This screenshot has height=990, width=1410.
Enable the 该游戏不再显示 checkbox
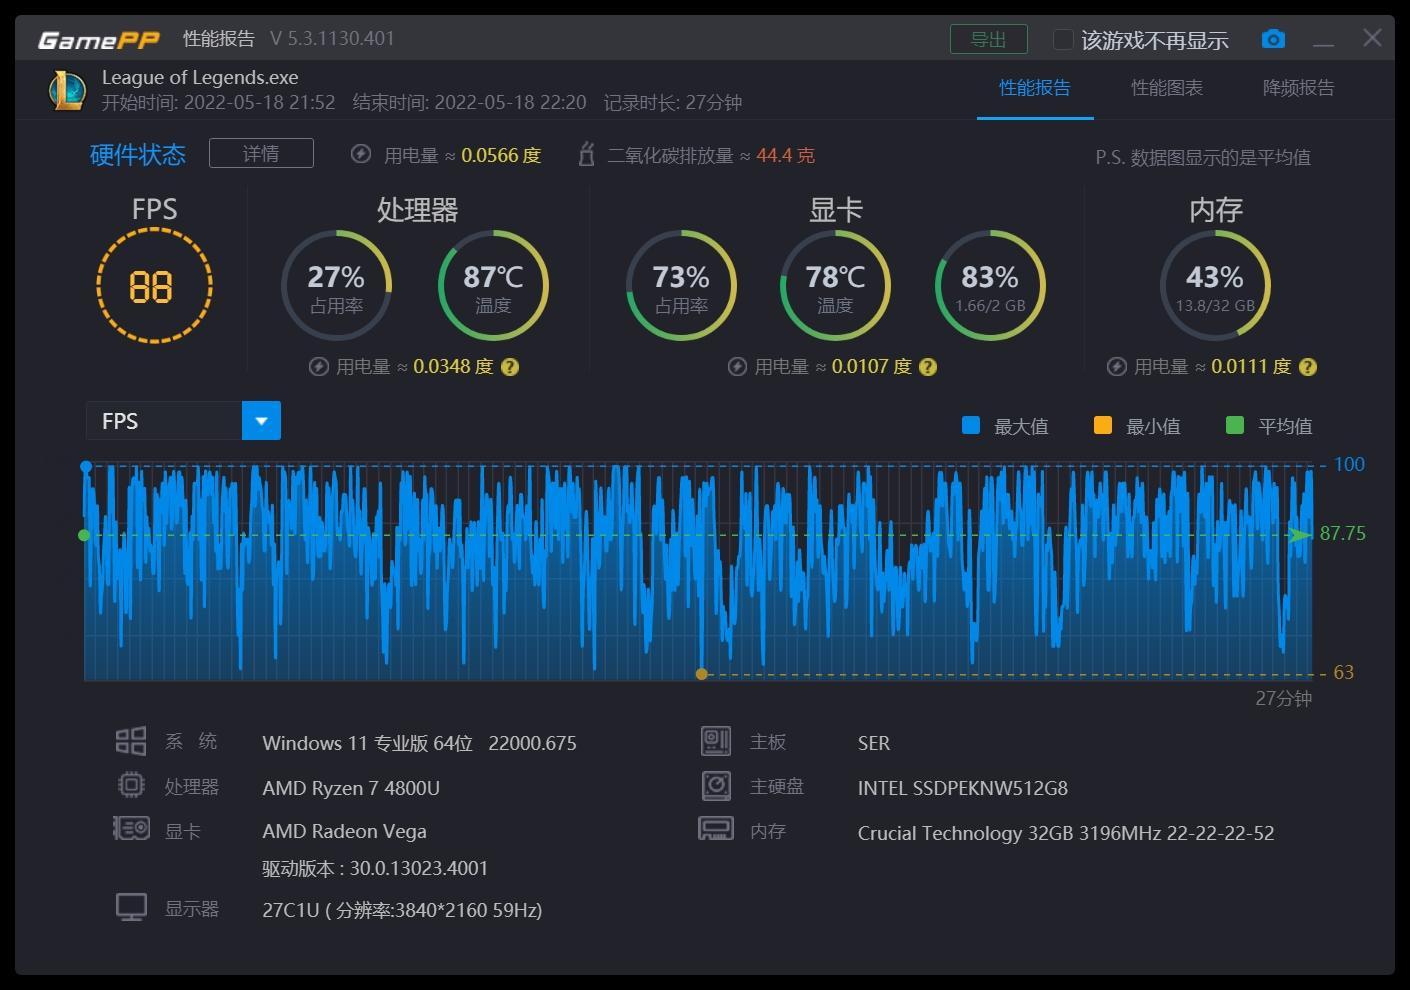1063,40
